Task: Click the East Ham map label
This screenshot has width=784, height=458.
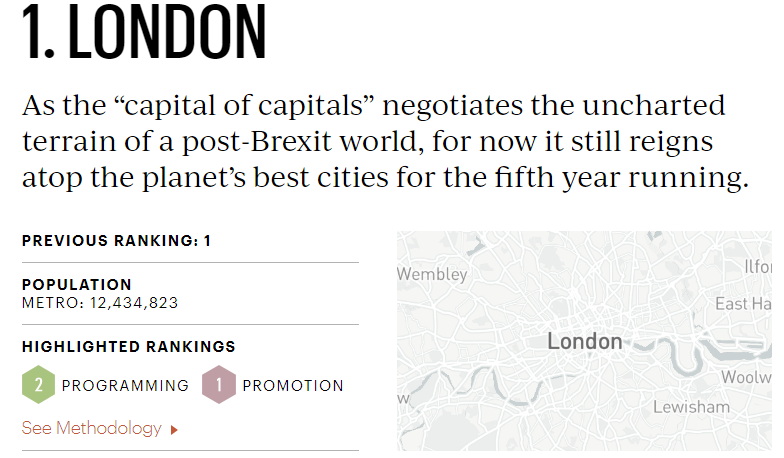Action: [744, 303]
